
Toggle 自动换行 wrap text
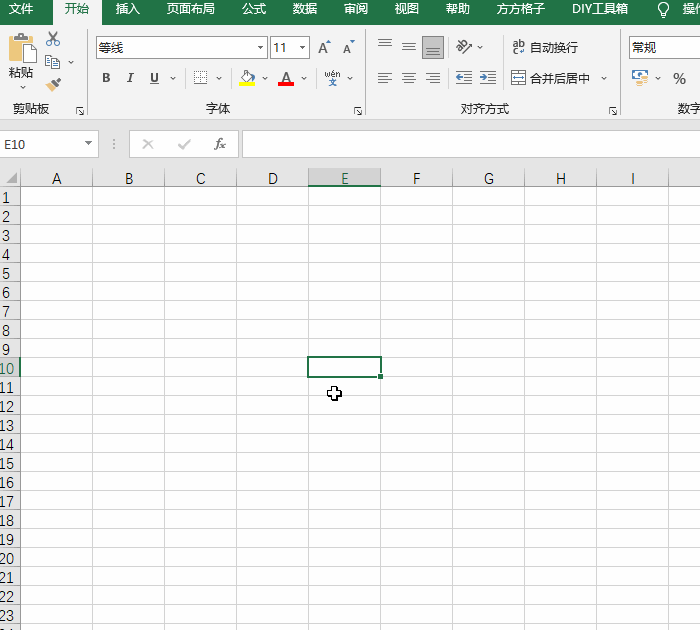coord(545,47)
